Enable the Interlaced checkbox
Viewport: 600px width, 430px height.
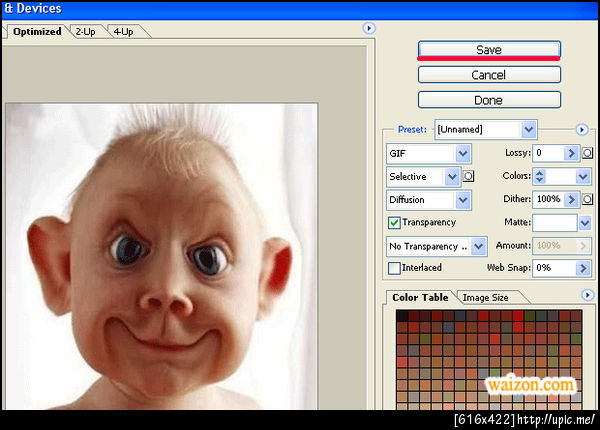tap(394, 268)
